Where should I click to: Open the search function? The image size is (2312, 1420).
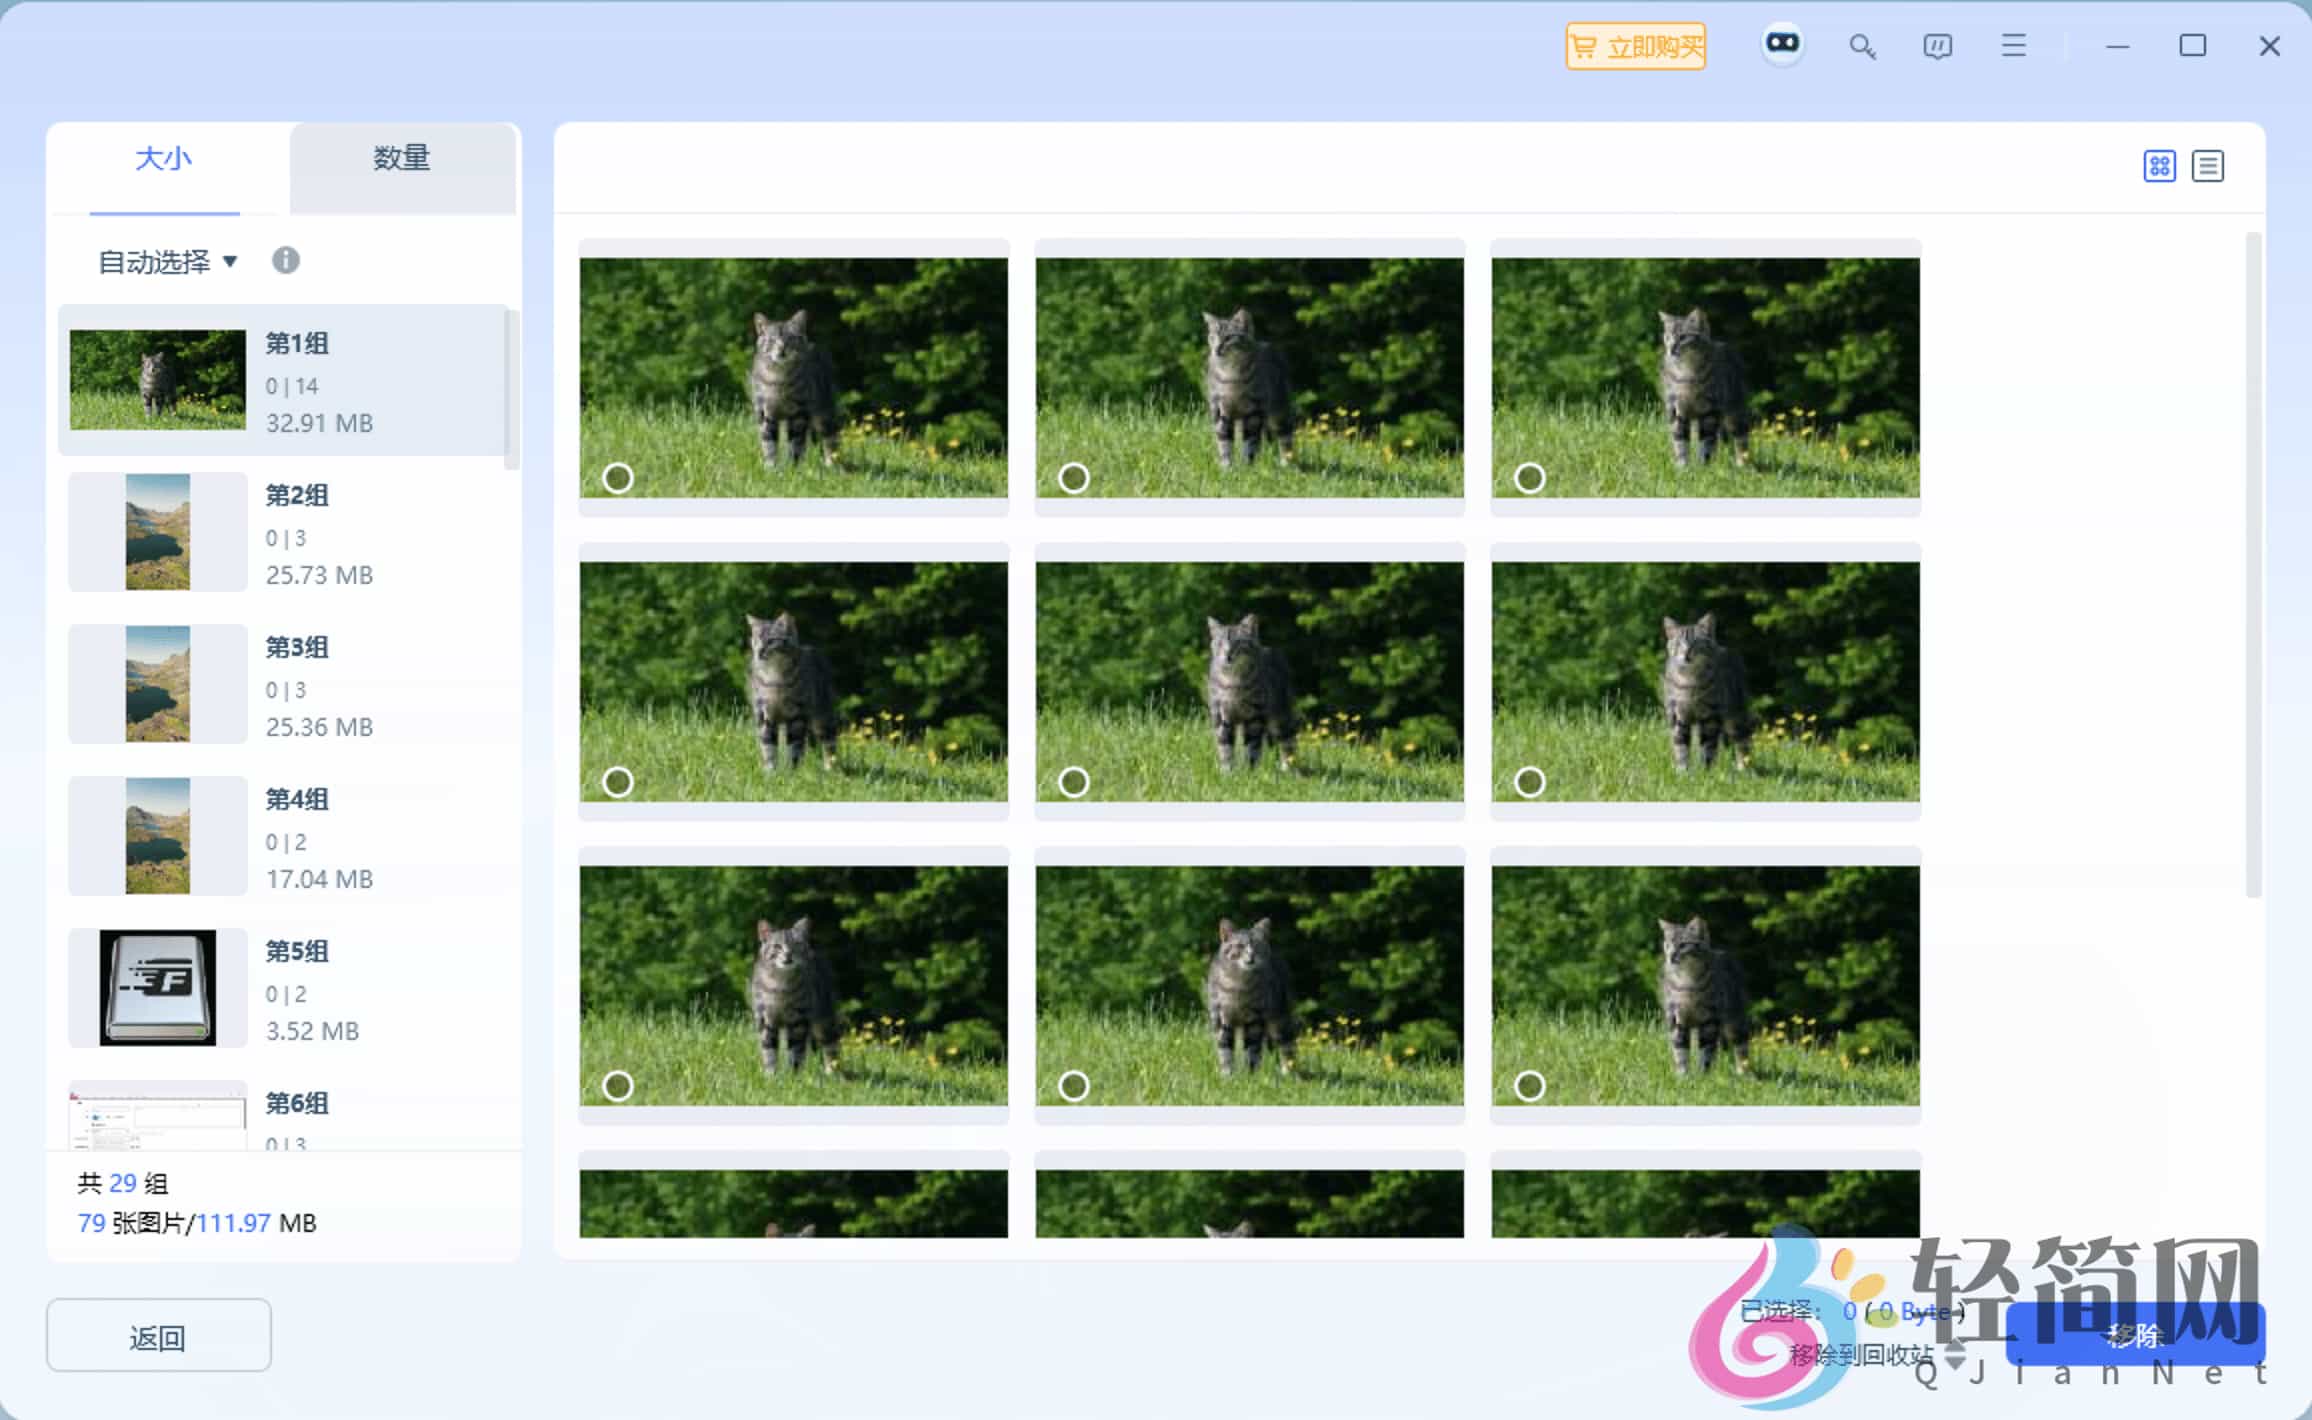1862,45
